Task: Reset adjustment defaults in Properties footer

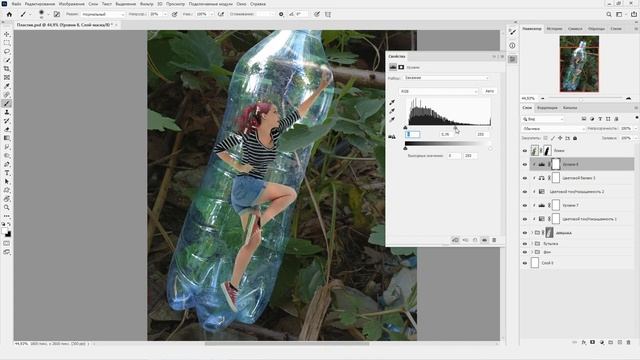Action: (x=475, y=240)
